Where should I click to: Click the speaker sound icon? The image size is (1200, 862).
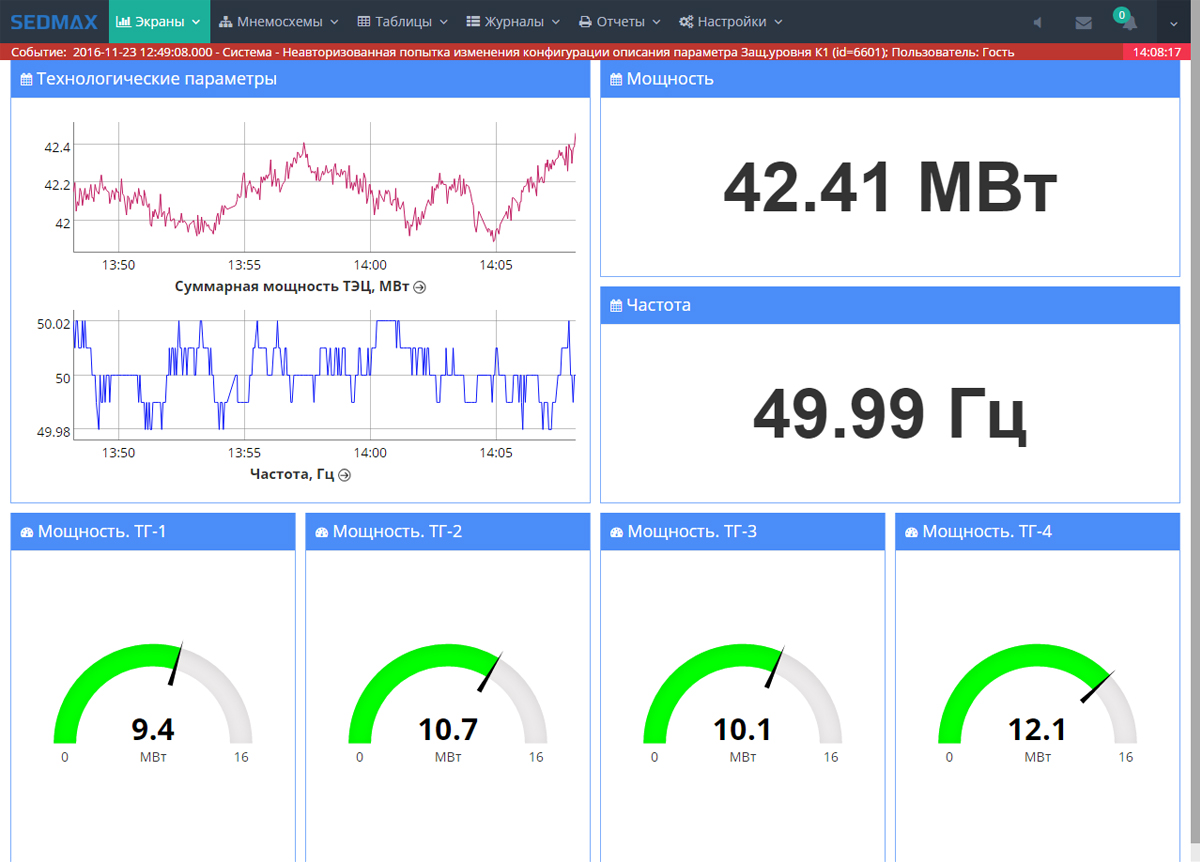click(x=1037, y=22)
